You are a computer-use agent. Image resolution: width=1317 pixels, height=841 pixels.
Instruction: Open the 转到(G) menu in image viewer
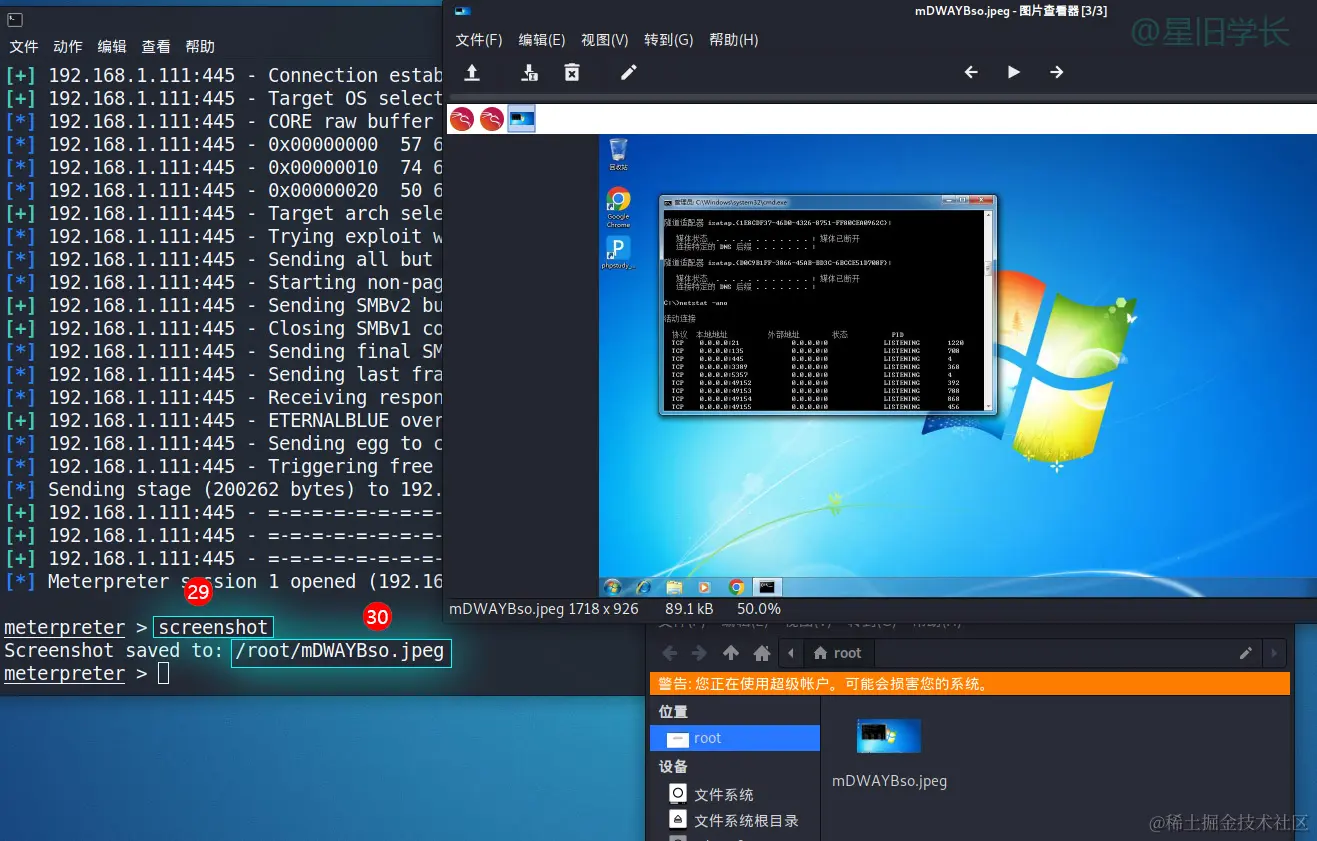click(x=669, y=40)
